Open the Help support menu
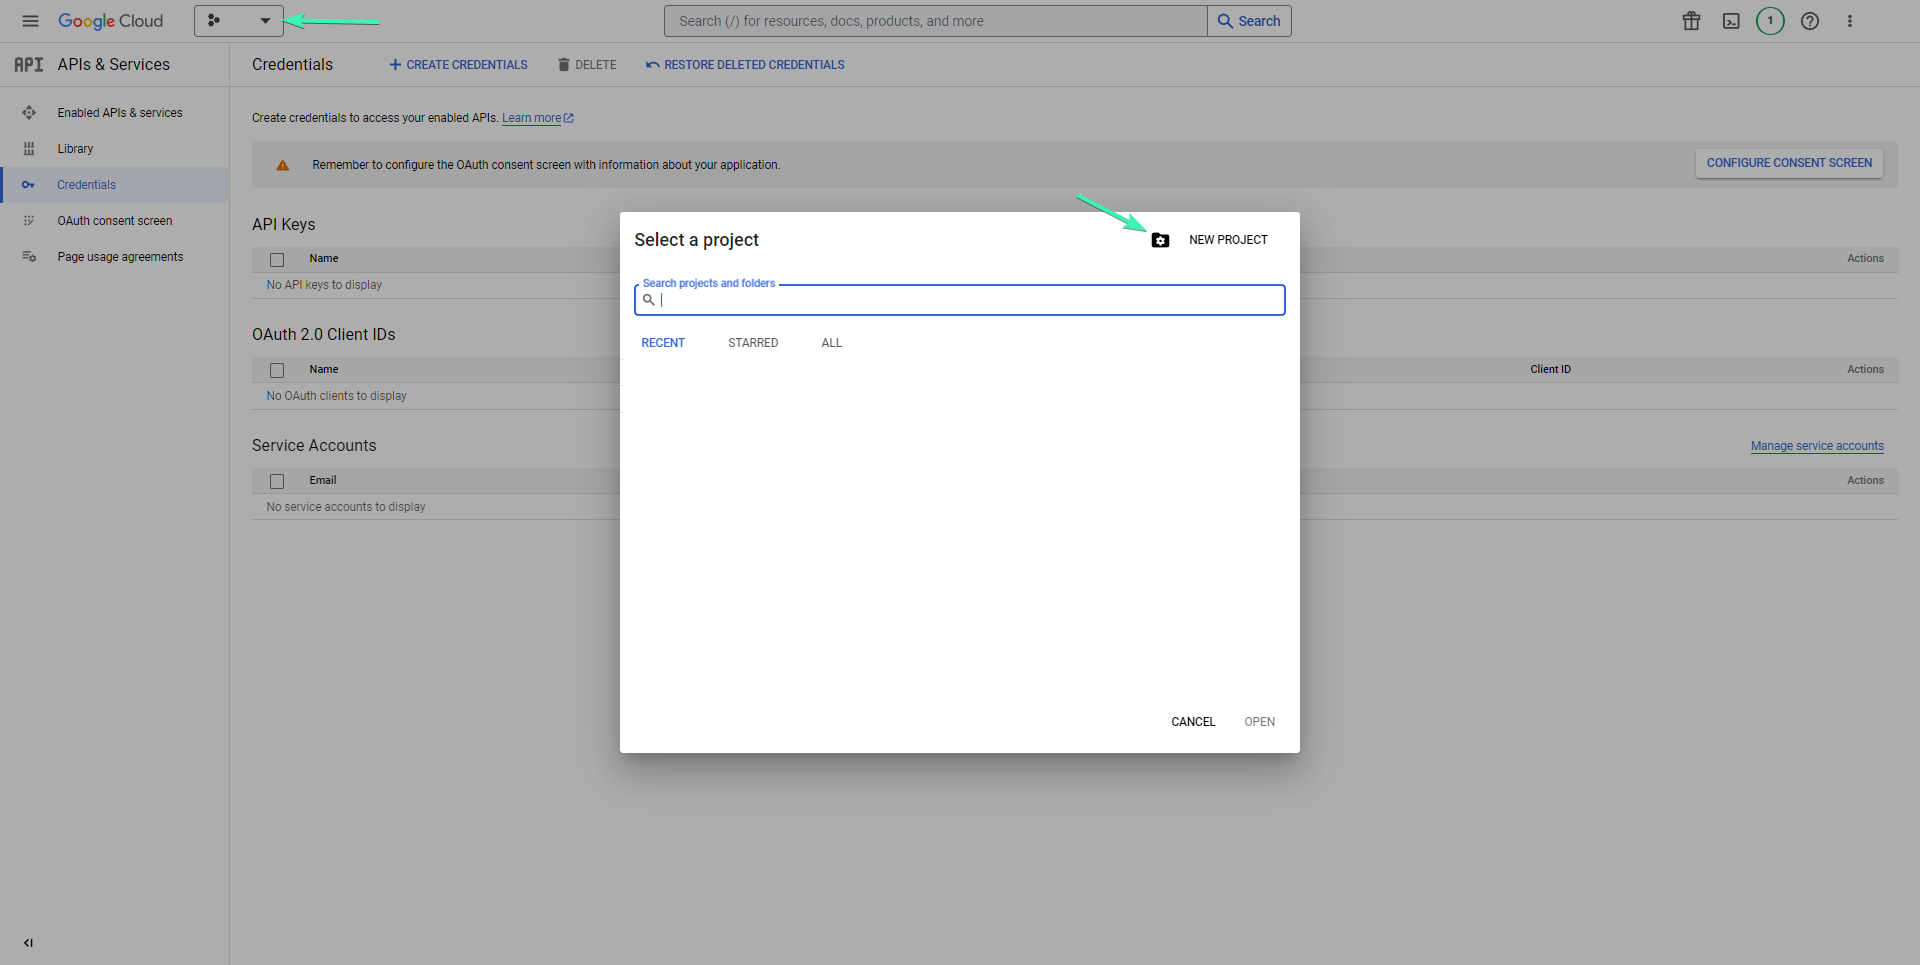 (1810, 20)
